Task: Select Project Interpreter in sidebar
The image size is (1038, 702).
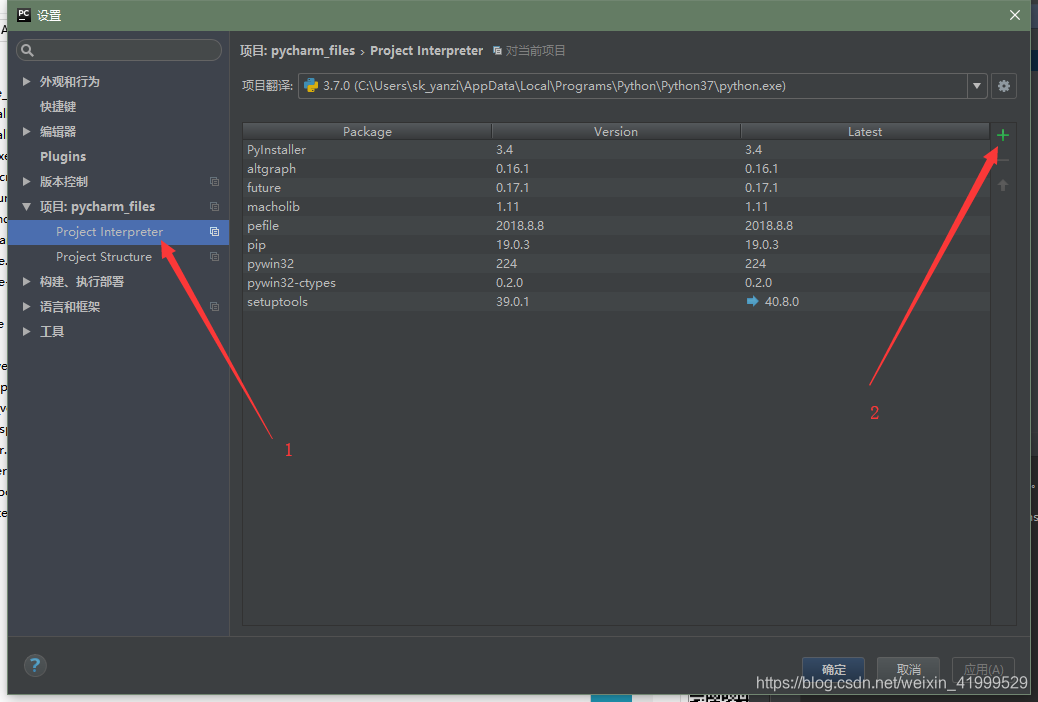Action: pyautogui.click(x=118, y=232)
